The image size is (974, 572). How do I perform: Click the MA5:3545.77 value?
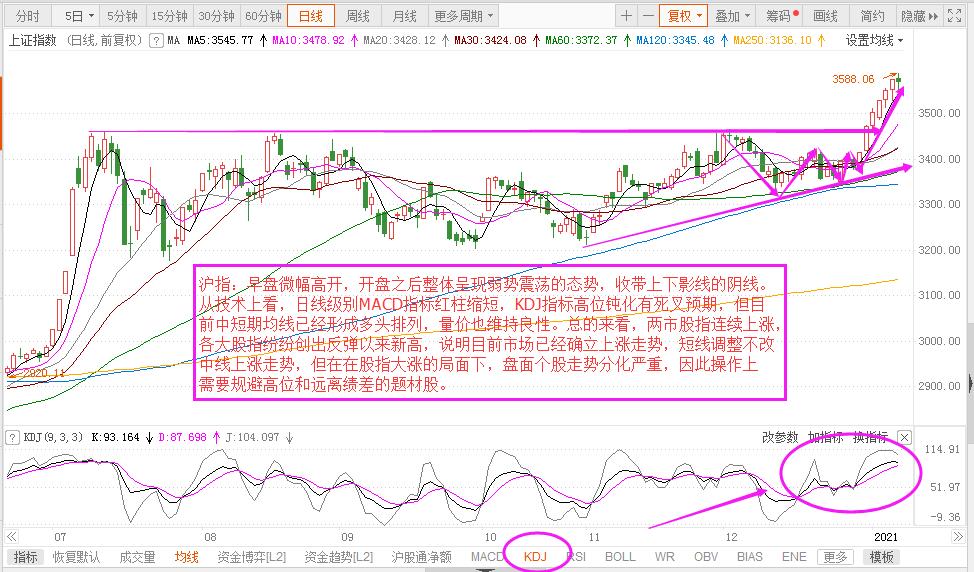(x=221, y=40)
